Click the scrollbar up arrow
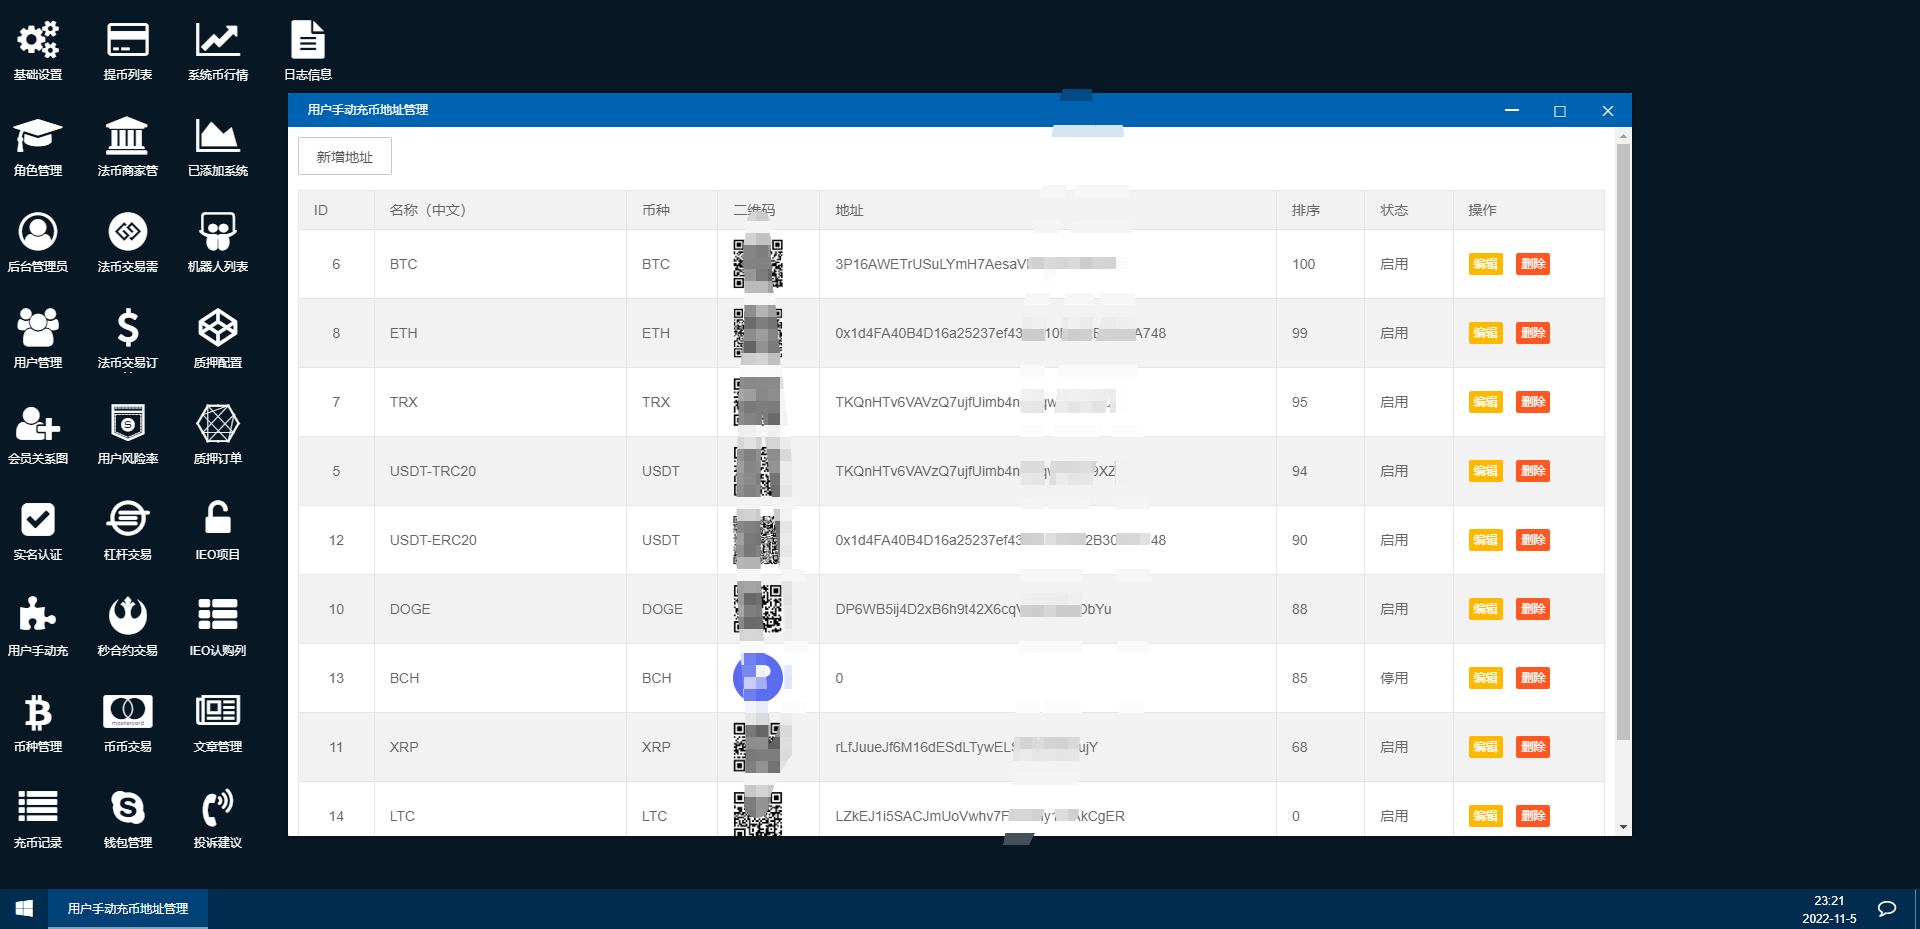This screenshot has width=1920, height=929. (1623, 135)
